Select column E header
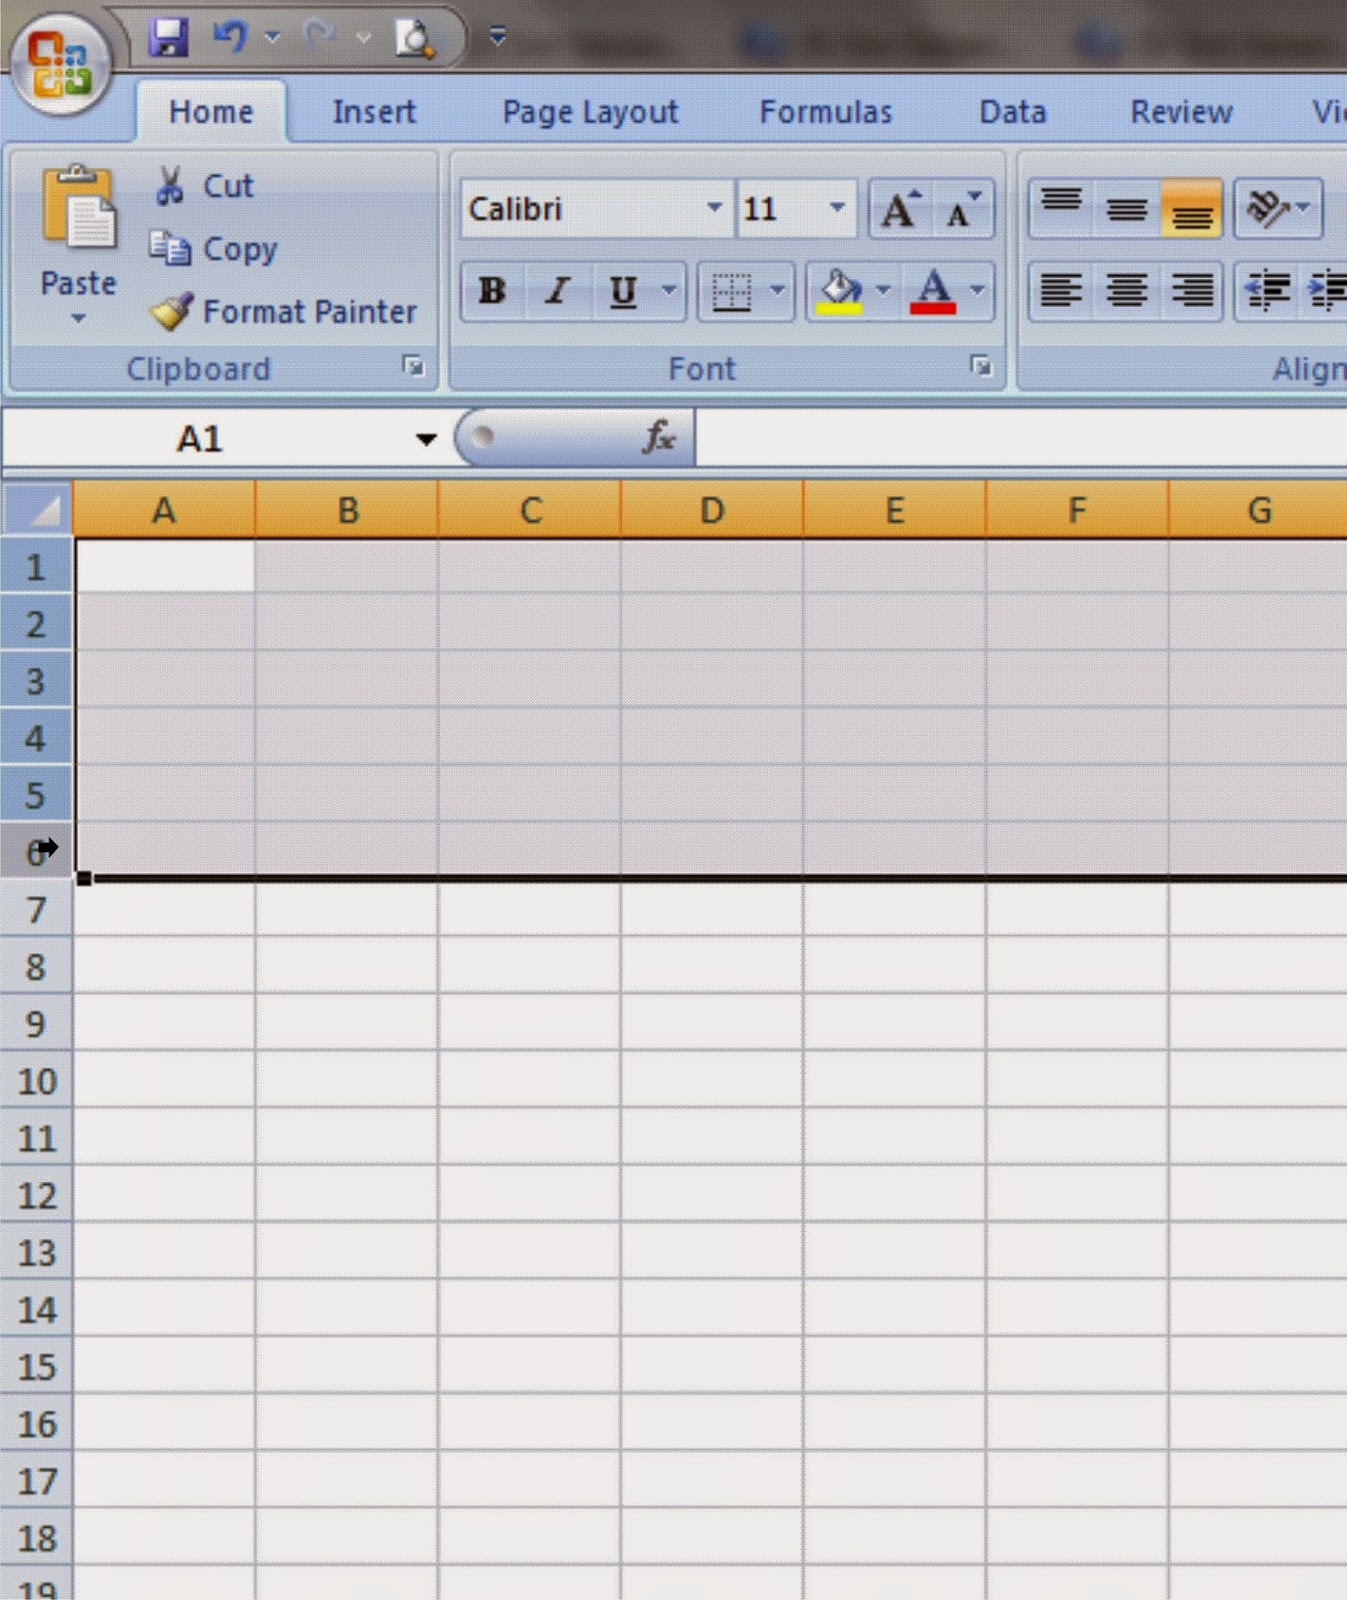The image size is (1347, 1600). click(x=895, y=510)
